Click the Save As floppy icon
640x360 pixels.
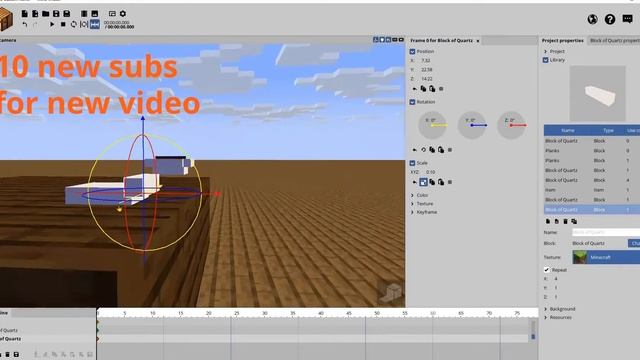67,14
